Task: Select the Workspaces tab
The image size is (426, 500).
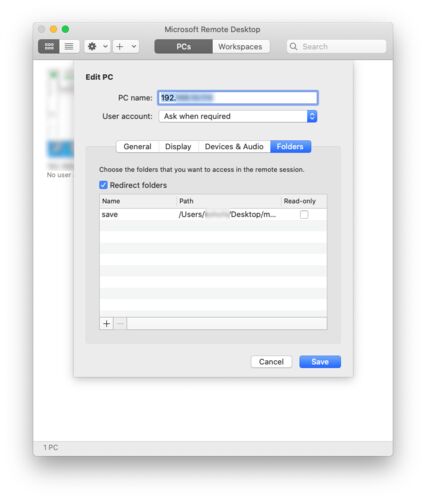Action: pyautogui.click(x=240, y=46)
